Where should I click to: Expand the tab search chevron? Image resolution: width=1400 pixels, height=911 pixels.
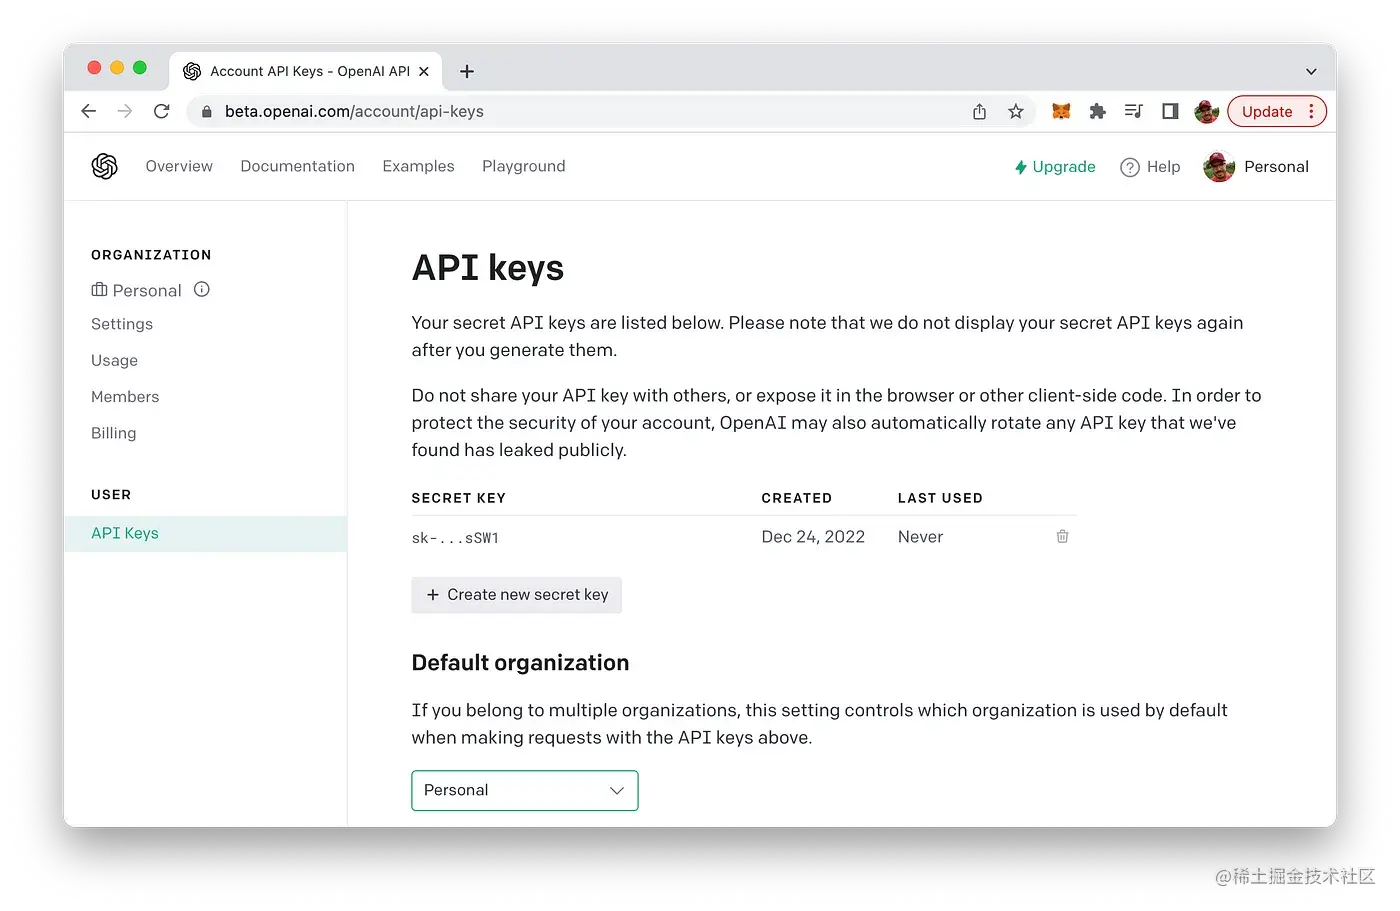click(x=1311, y=71)
